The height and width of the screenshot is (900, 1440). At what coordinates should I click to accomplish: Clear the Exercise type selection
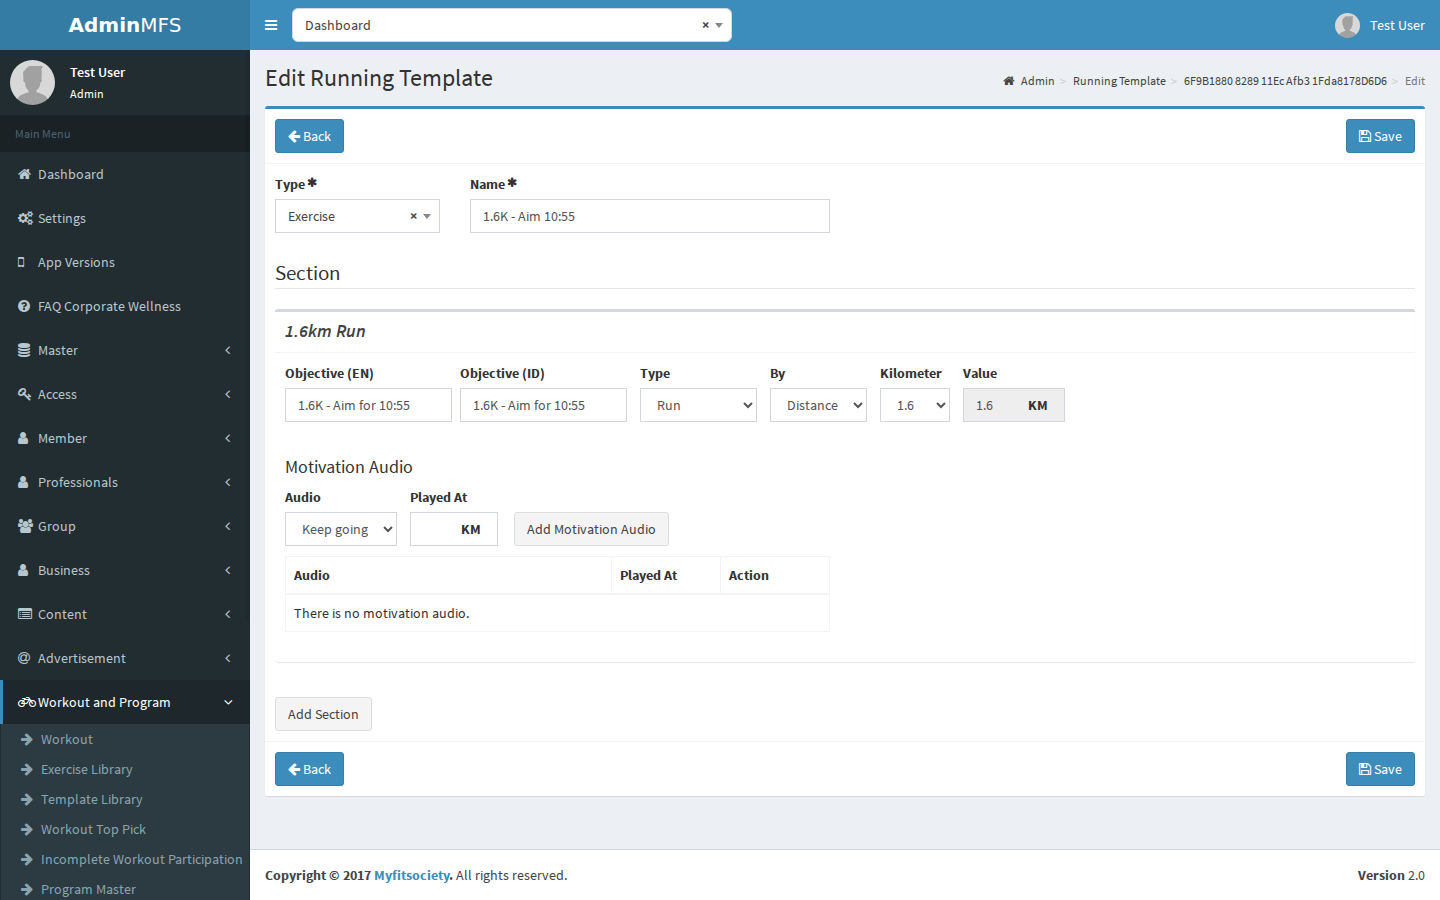click(413, 216)
